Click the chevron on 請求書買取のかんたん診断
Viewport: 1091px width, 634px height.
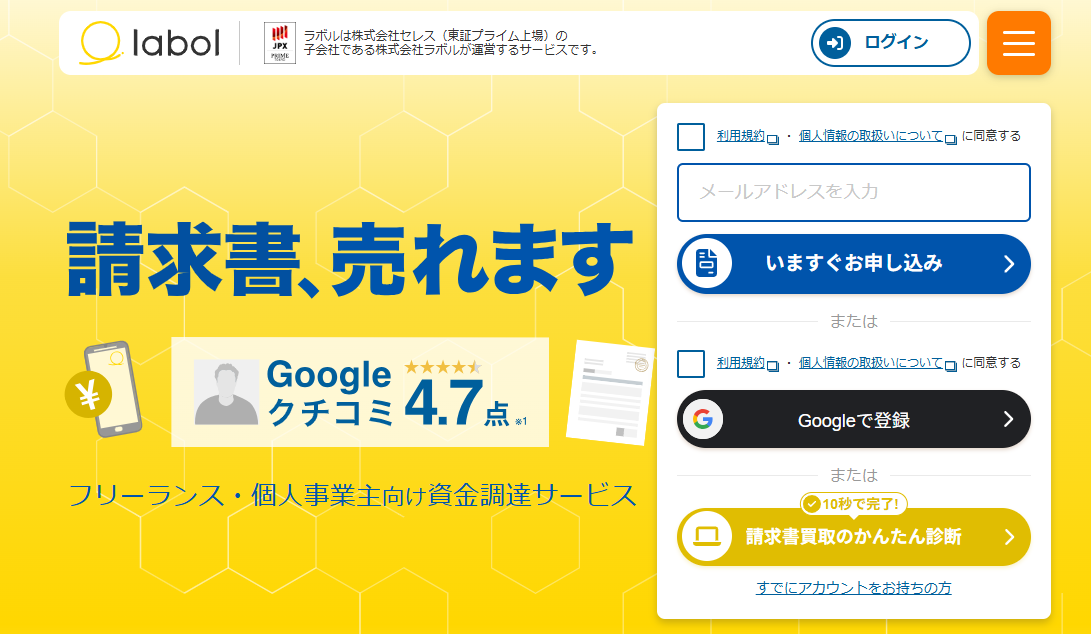point(1009,537)
